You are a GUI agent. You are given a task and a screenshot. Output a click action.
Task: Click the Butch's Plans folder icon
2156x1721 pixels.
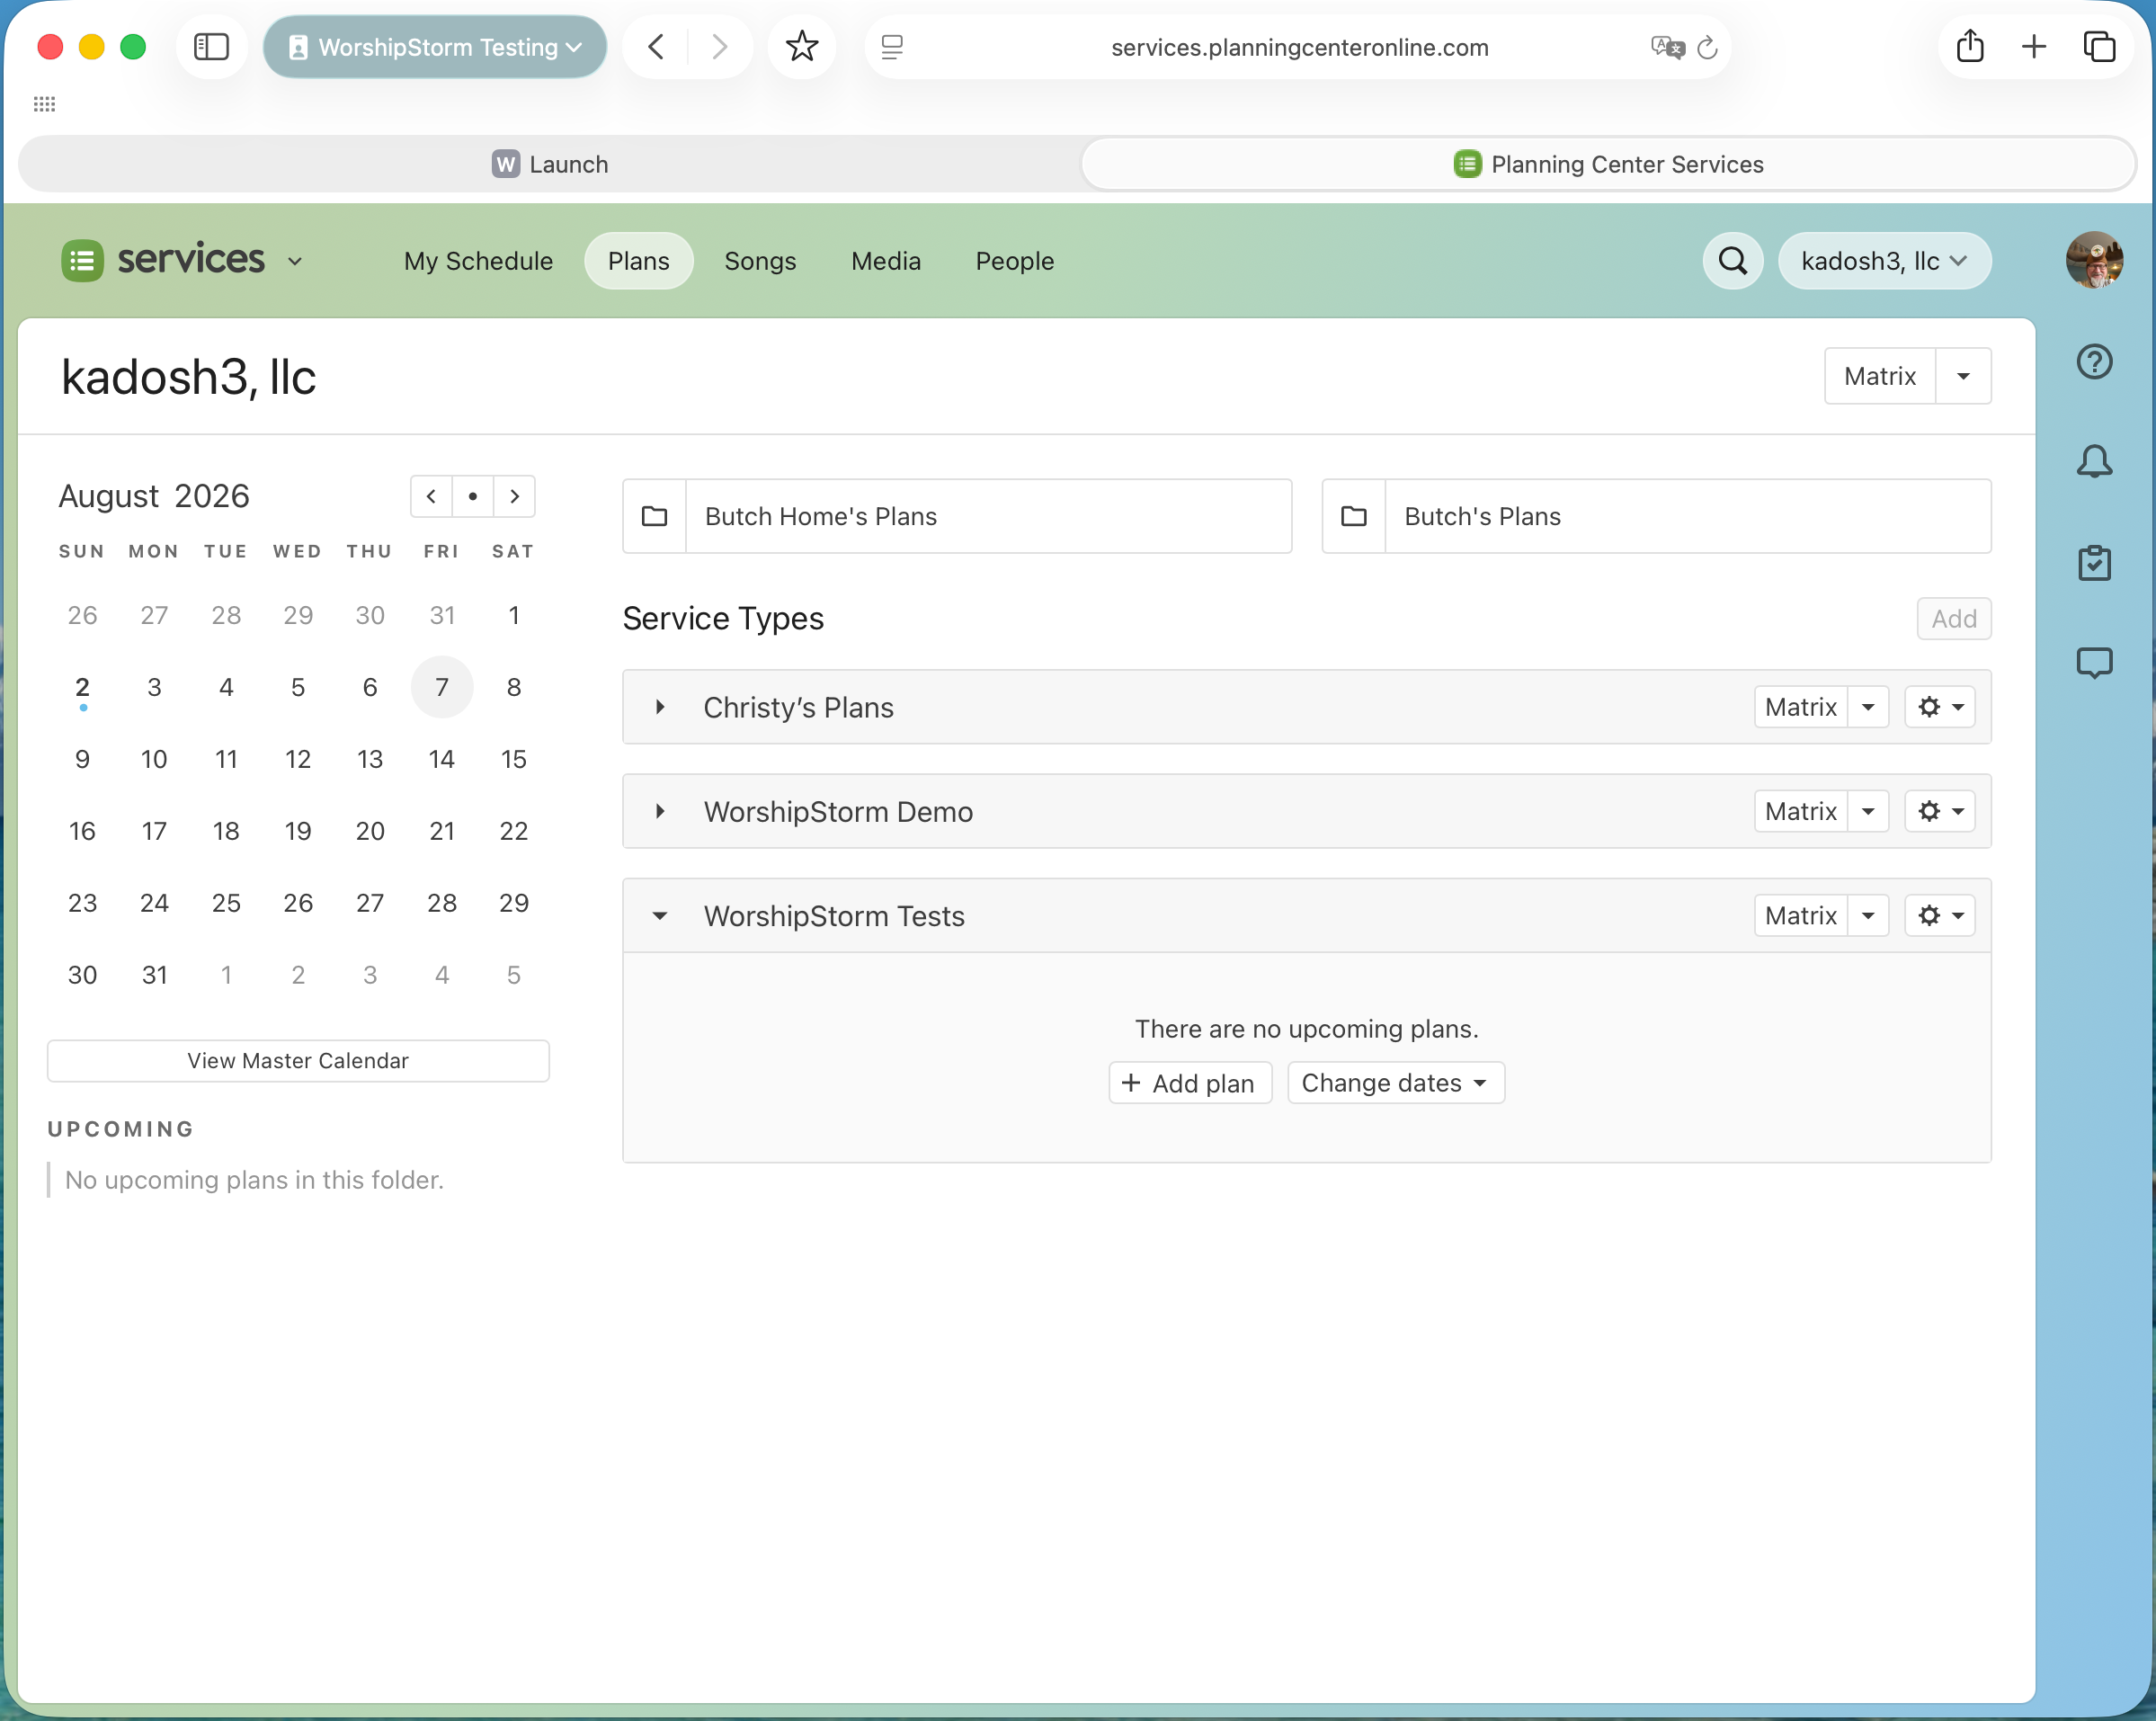tap(1354, 516)
